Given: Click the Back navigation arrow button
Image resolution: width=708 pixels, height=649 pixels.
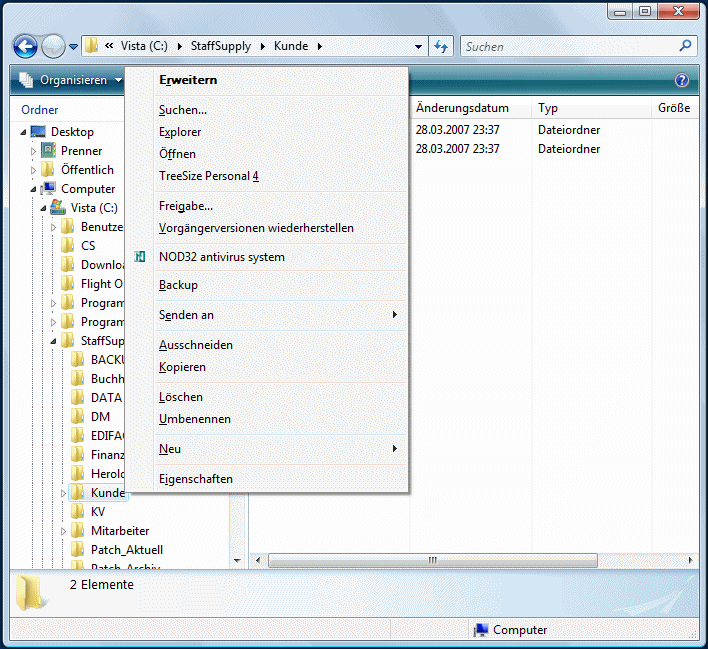Looking at the screenshot, I should (25, 46).
